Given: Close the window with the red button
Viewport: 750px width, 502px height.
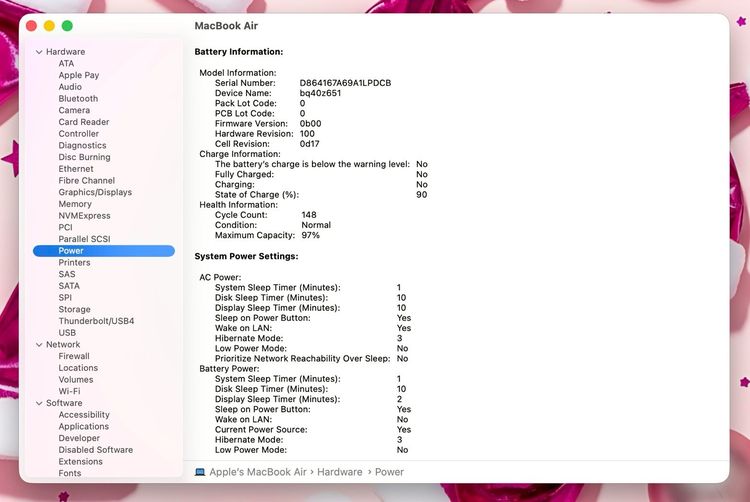Looking at the screenshot, I should click(x=32, y=26).
